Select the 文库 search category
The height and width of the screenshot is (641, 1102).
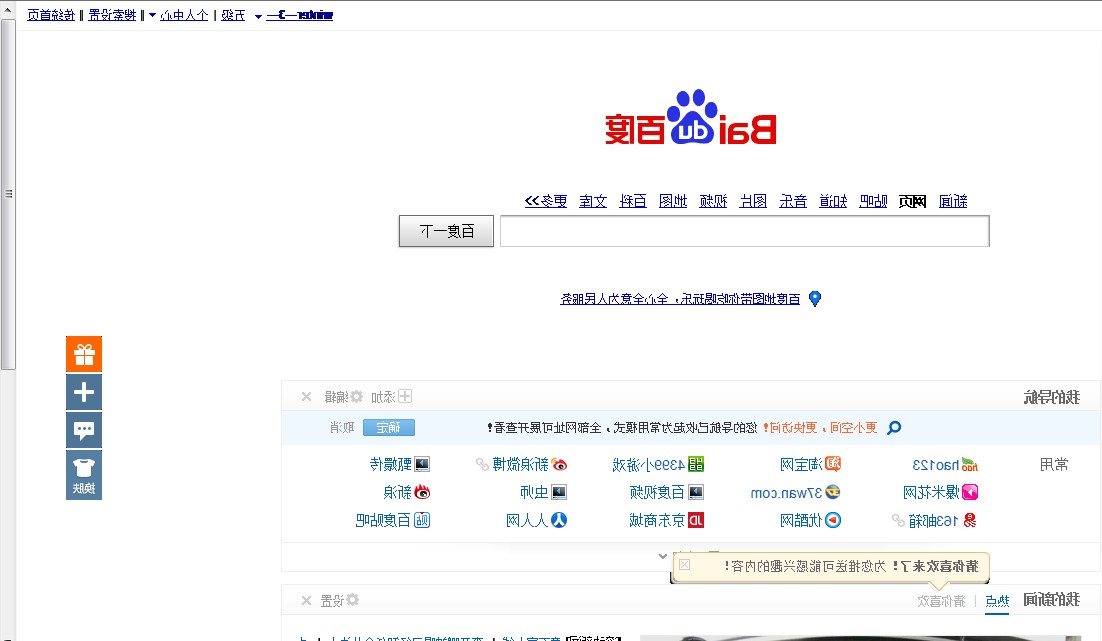[592, 201]
